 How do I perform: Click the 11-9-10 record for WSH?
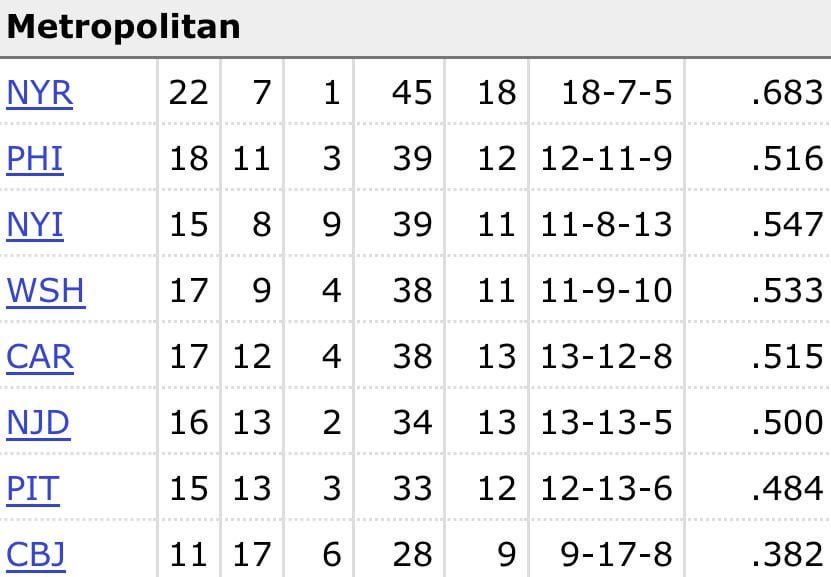coord(606,291)
